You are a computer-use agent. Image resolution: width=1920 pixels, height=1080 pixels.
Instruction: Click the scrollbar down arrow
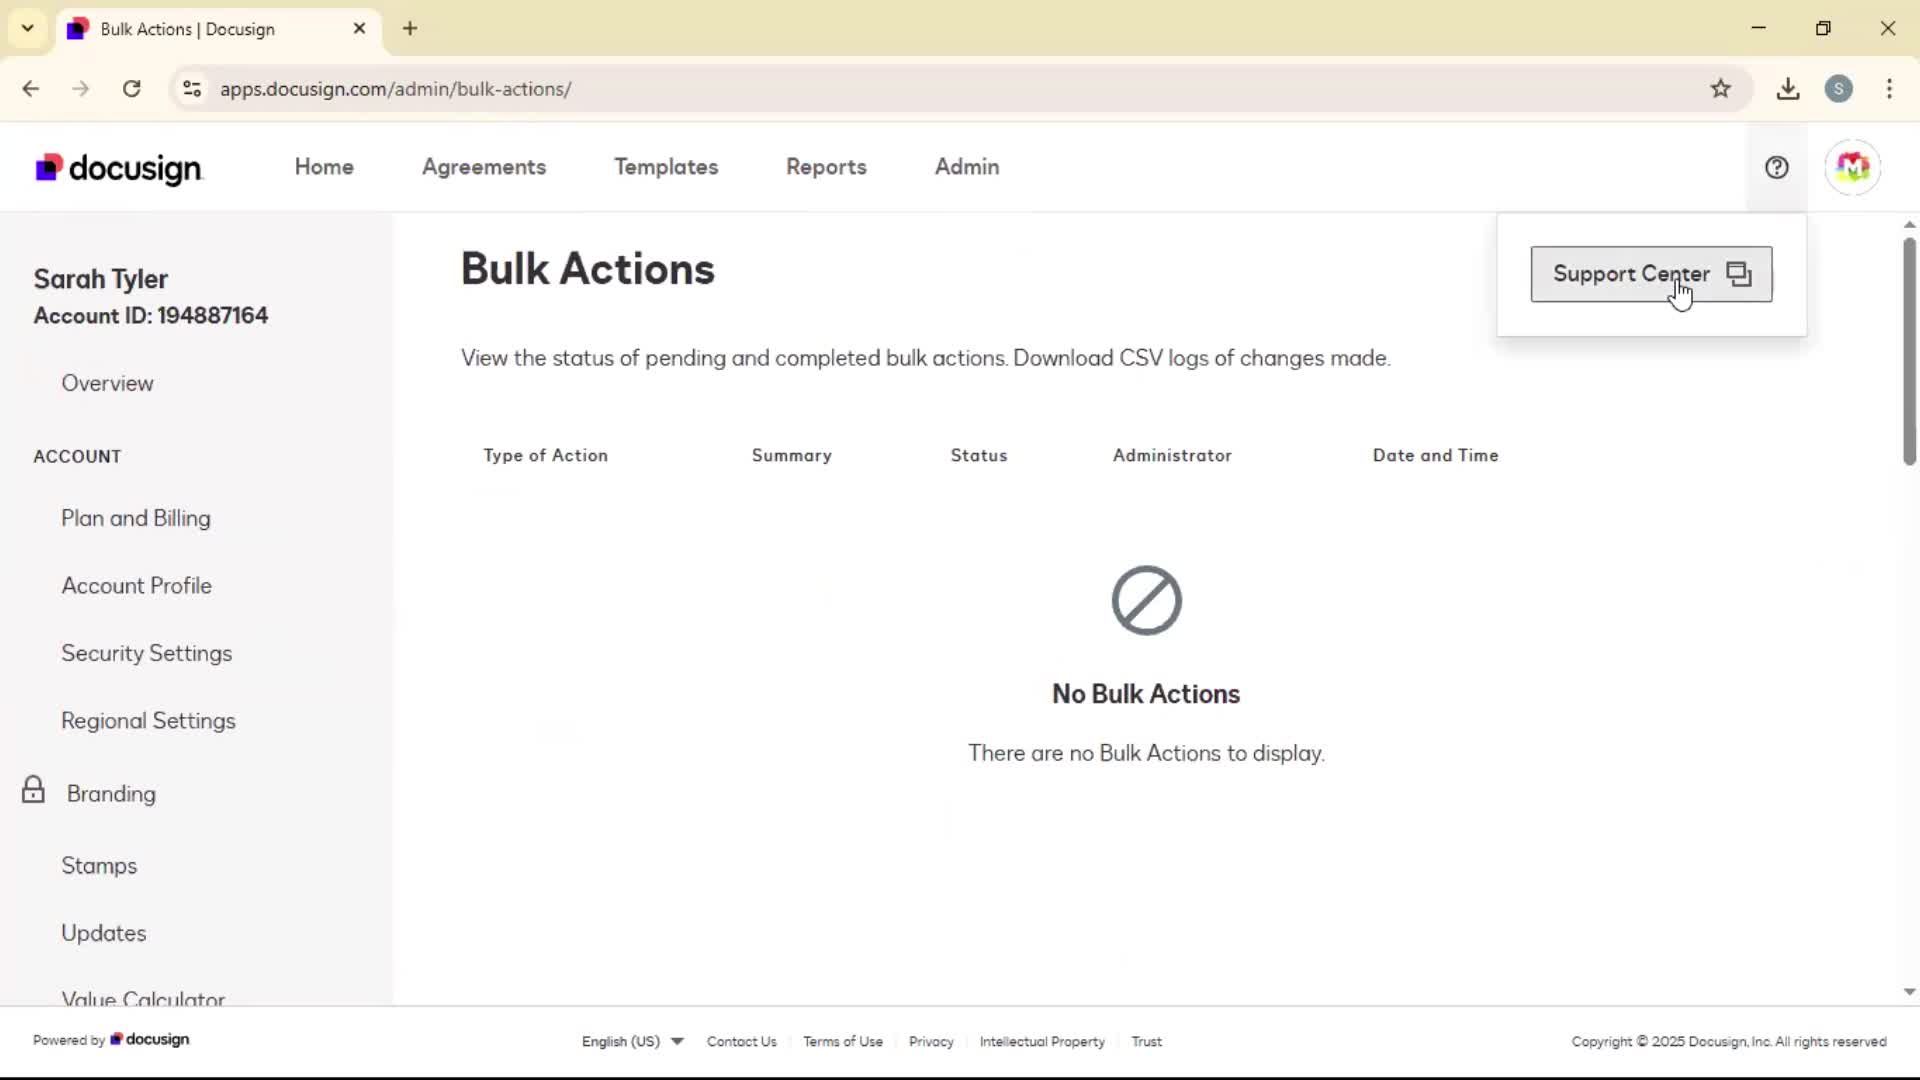tap(1909, 992)
